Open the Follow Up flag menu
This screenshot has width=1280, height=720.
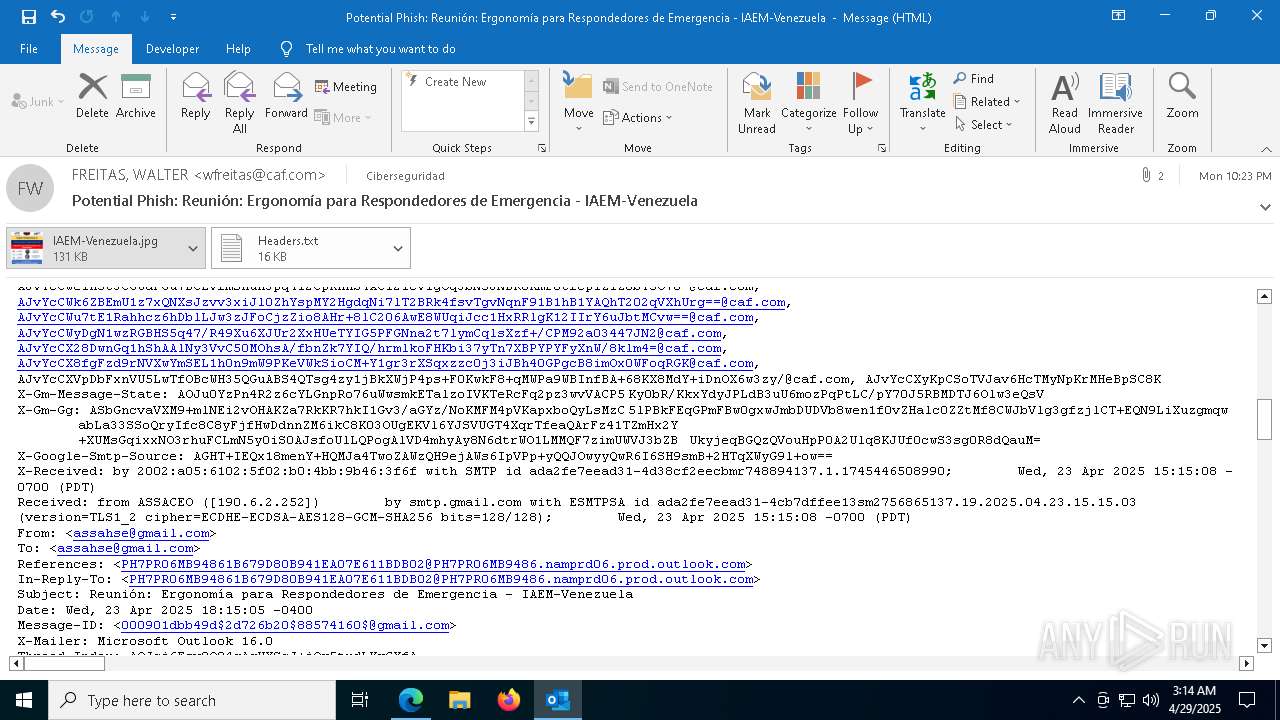tap(860, 103)
